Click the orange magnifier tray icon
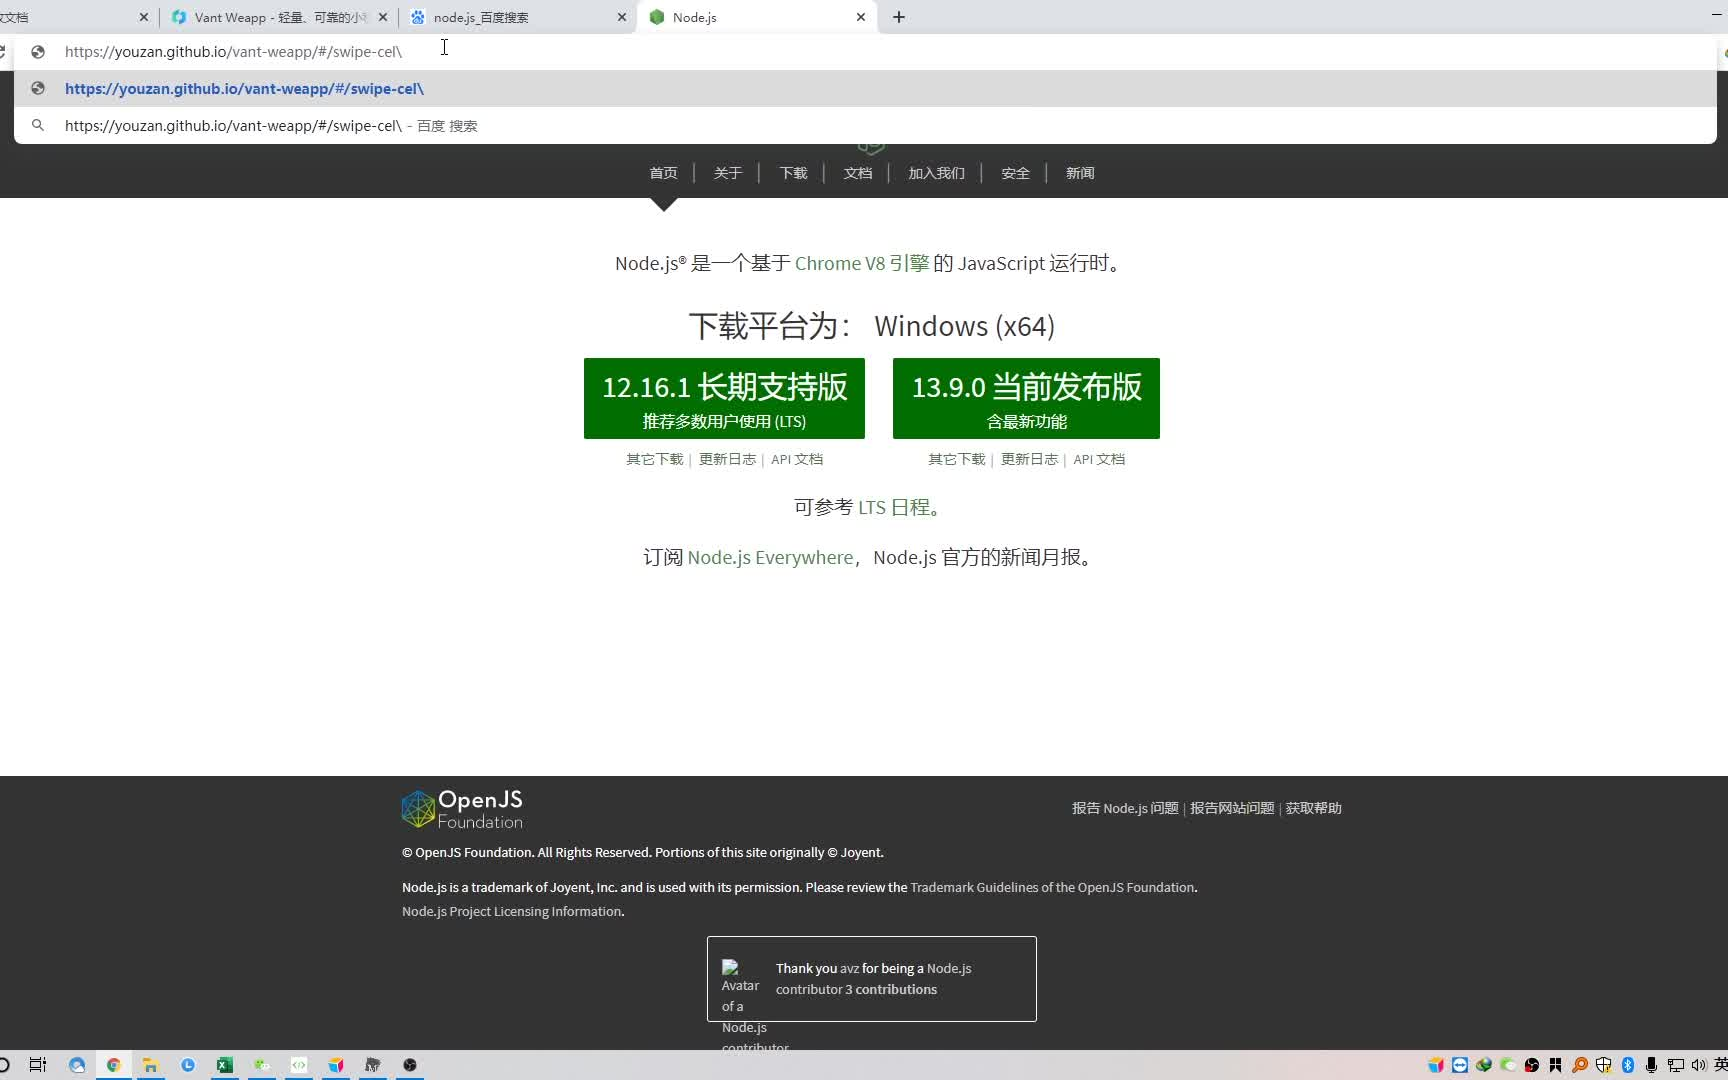 [x=1580, y=1065]
